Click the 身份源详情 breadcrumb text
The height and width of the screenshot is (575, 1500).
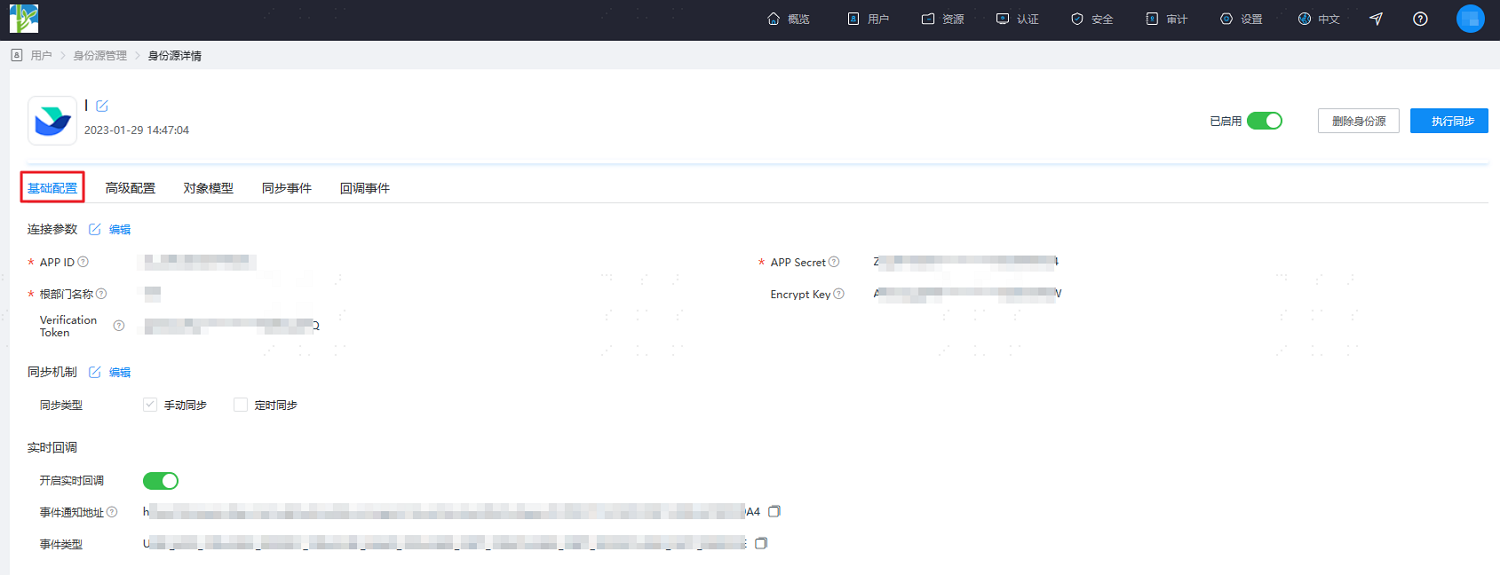click(x=175, y=56)
